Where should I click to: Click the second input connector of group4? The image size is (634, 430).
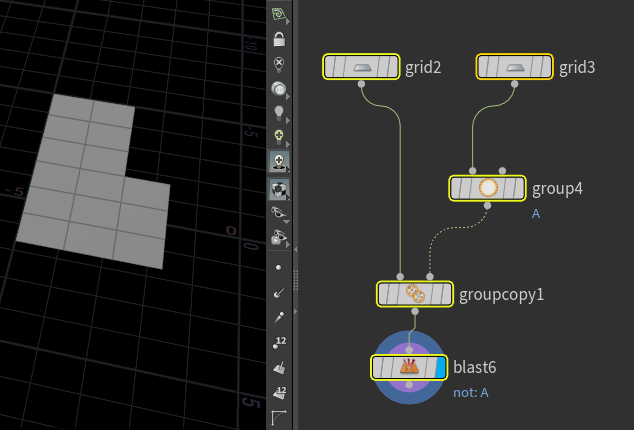(x=502, y=171)
